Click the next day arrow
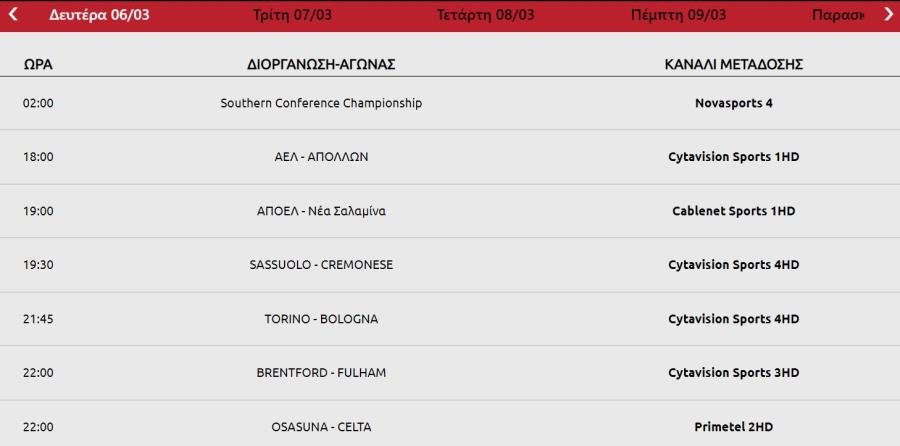 [x=888, y=15]
